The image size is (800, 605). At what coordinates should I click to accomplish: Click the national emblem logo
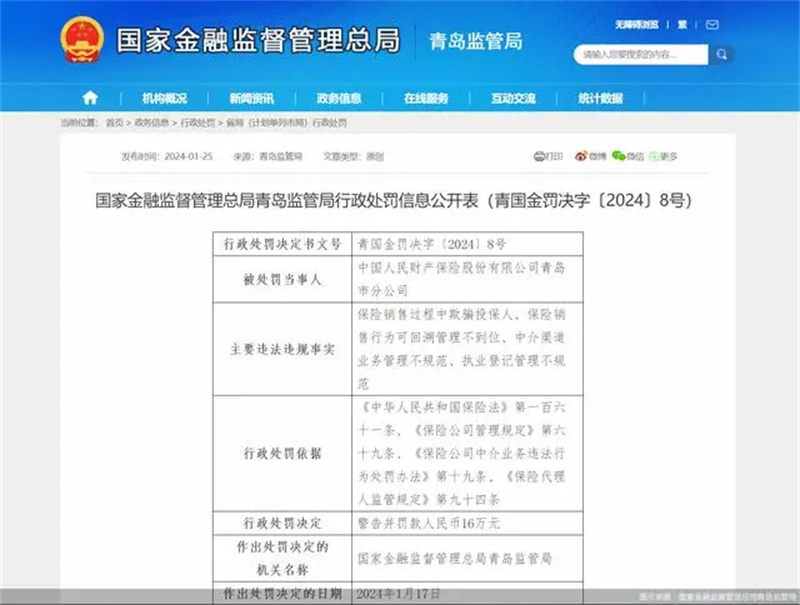[x=82, y=39]
